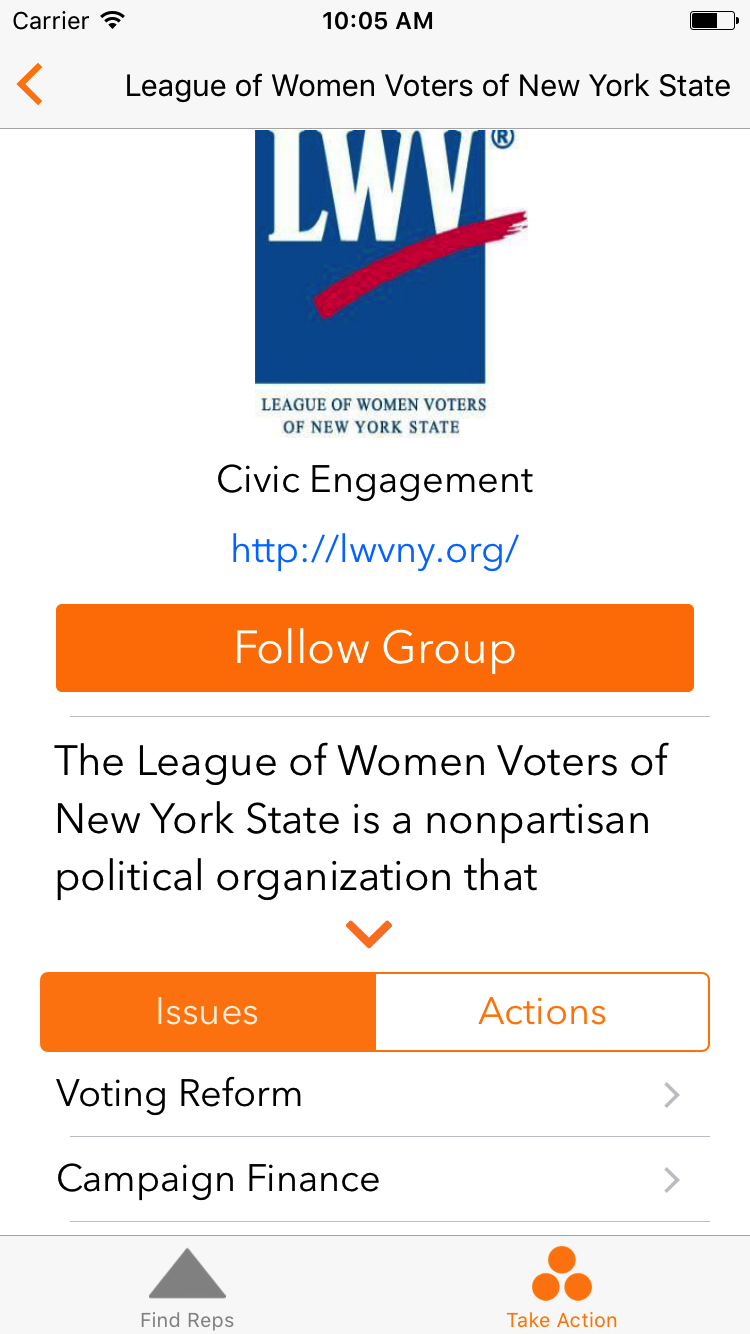Tap the Find Reps triangle icon
750x1334 pixels.
[x=187, y=1274]
